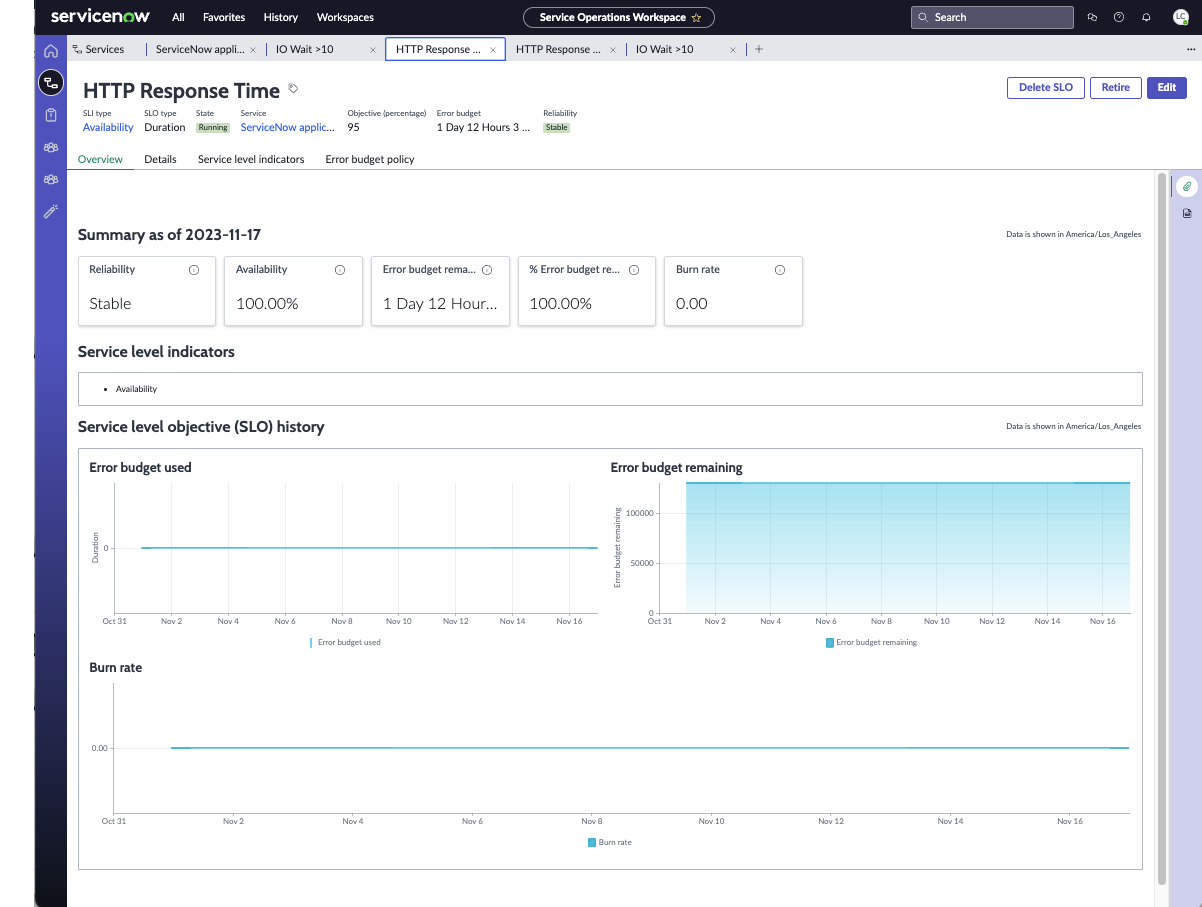Close the first IO Wait >10 tab
This screenshot has height=907, width=1202.
point(373,49)
